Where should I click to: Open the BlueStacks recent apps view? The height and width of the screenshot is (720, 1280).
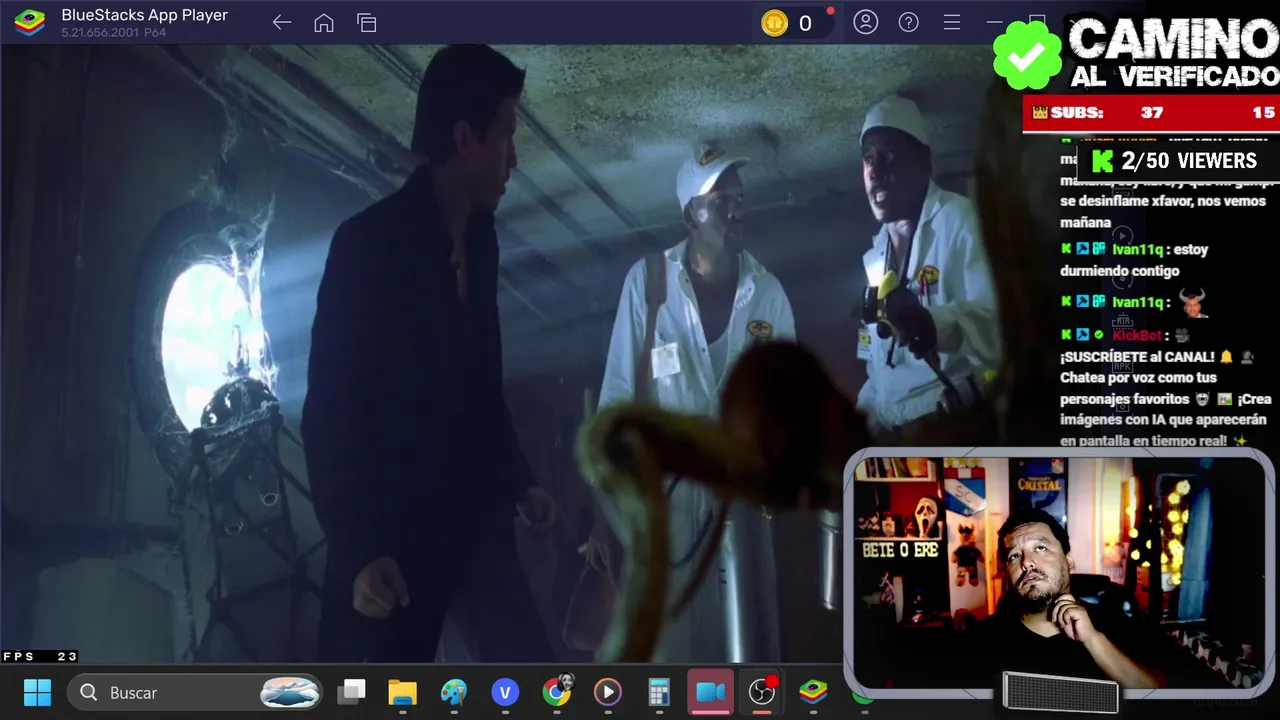[x=367, y=23]
